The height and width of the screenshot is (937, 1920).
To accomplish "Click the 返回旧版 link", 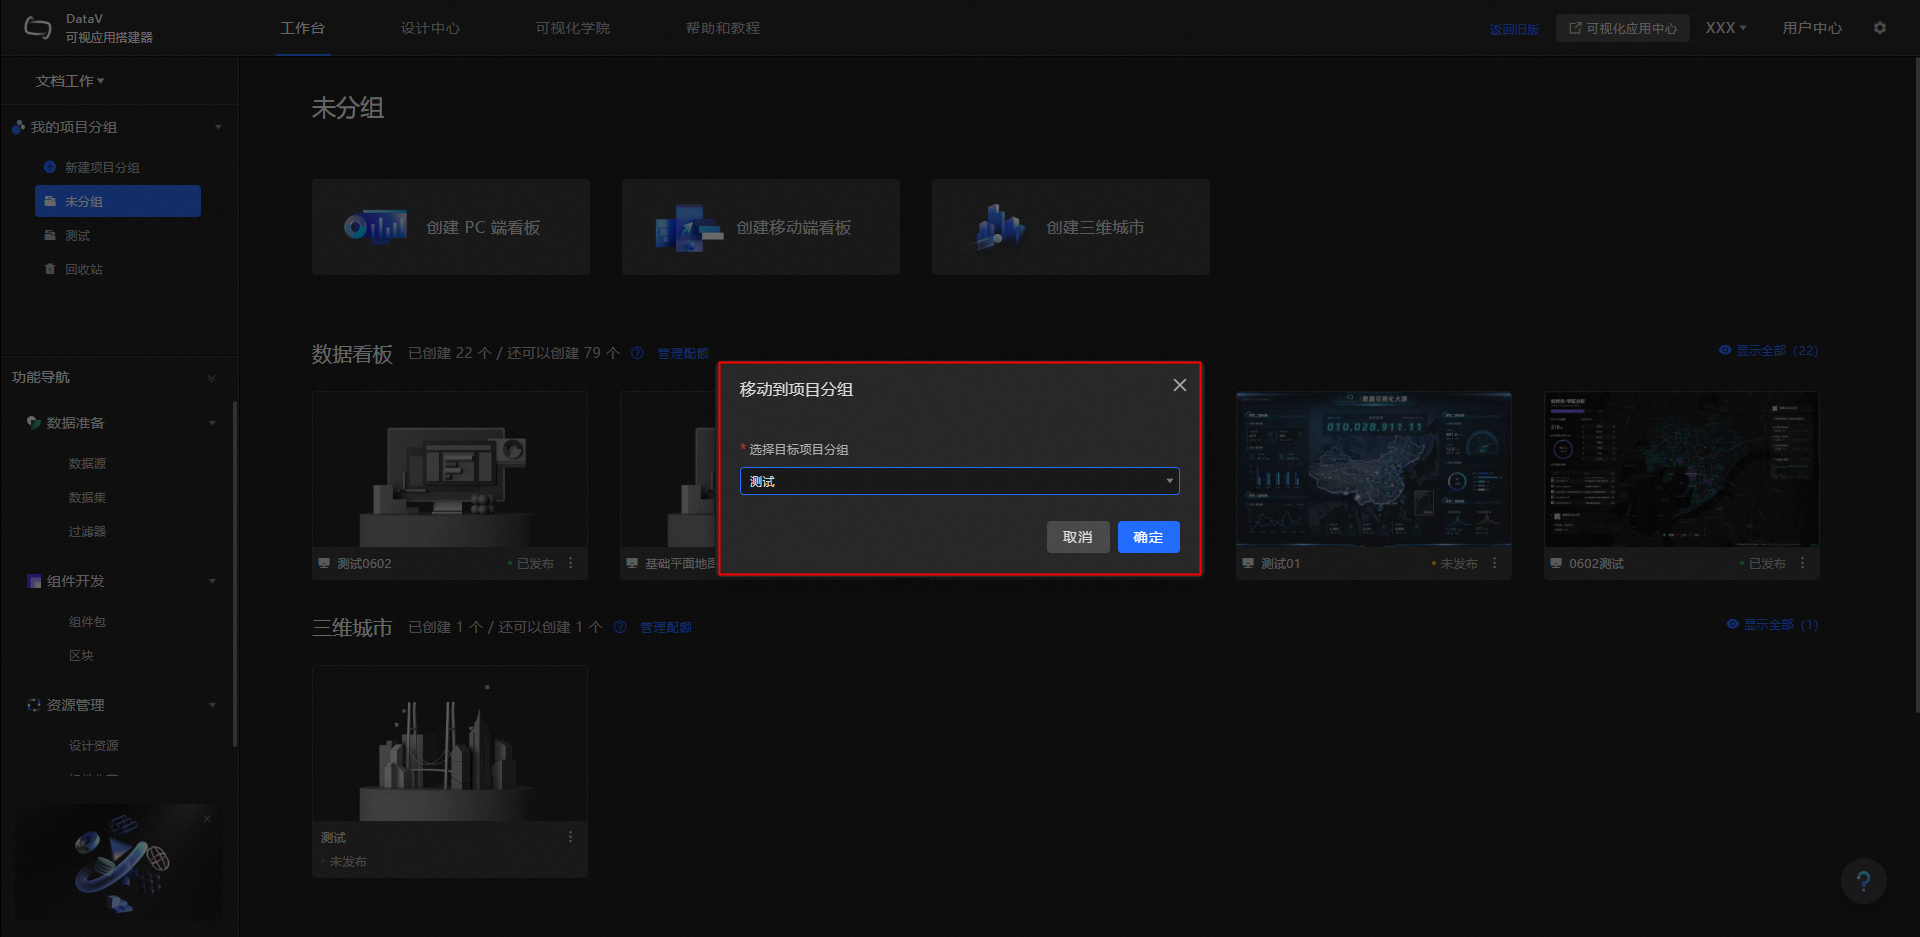I will coord(1514,29).
